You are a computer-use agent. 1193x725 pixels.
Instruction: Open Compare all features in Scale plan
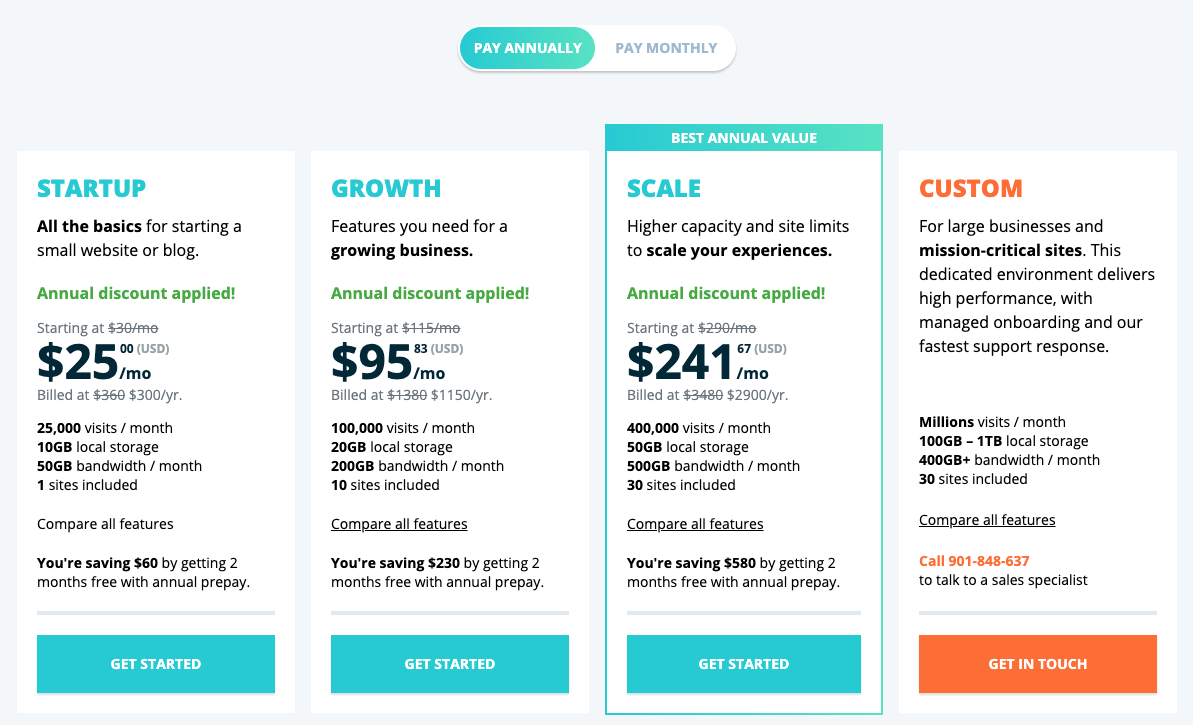695,523
